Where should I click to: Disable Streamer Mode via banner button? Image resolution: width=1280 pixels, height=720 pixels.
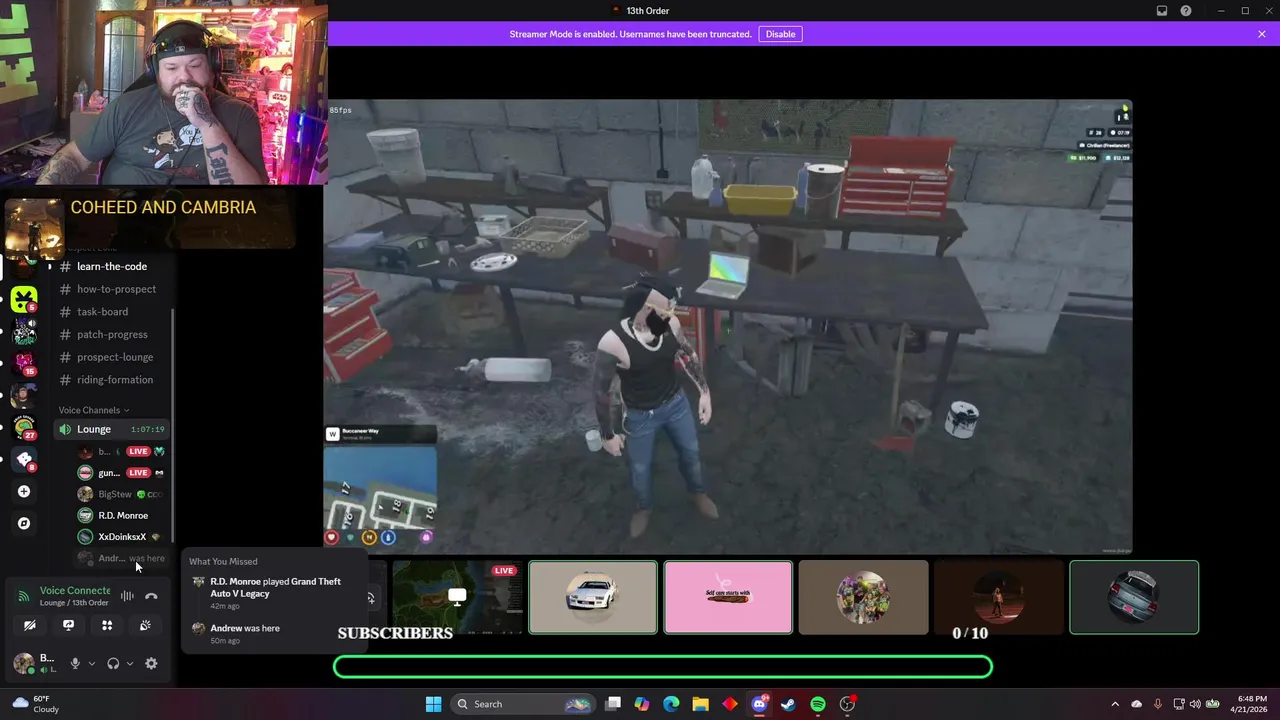pyautogui.click(x=780, y=34)
